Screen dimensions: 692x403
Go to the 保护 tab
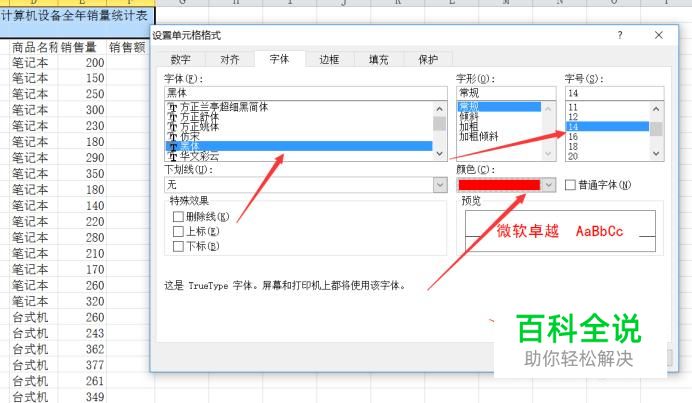pos(428,60)
